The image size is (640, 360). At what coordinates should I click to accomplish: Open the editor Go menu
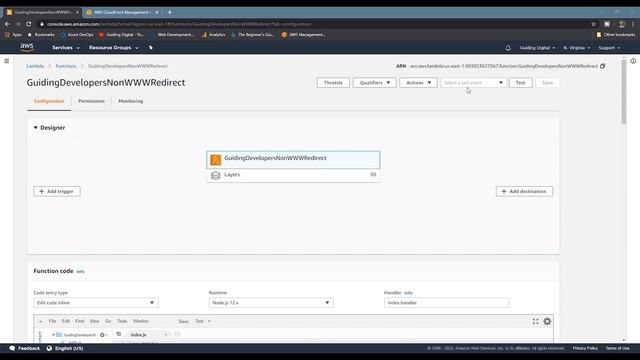click(108, 321)
